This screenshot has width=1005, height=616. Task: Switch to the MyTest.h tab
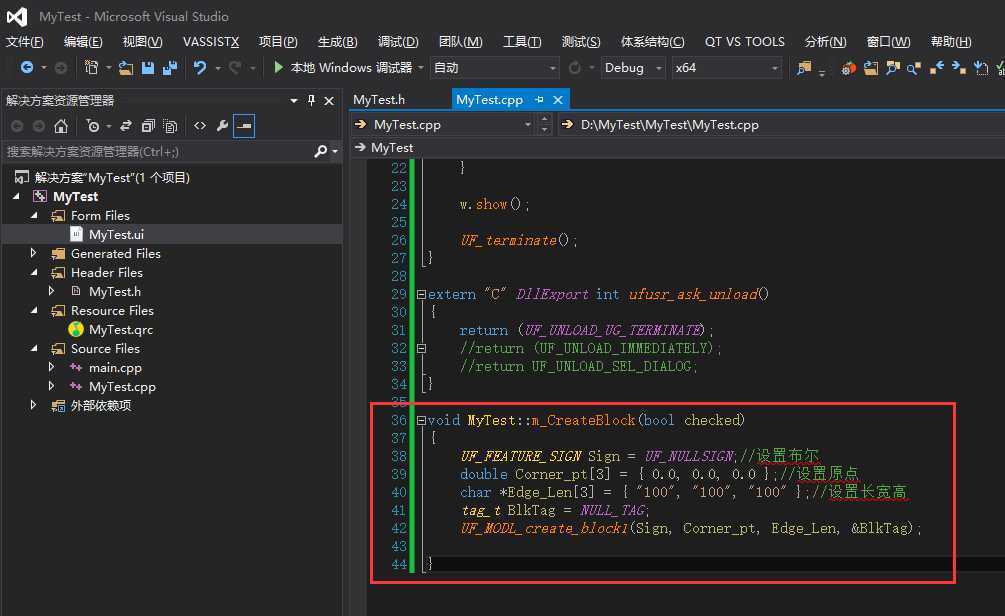click(379, 100)
